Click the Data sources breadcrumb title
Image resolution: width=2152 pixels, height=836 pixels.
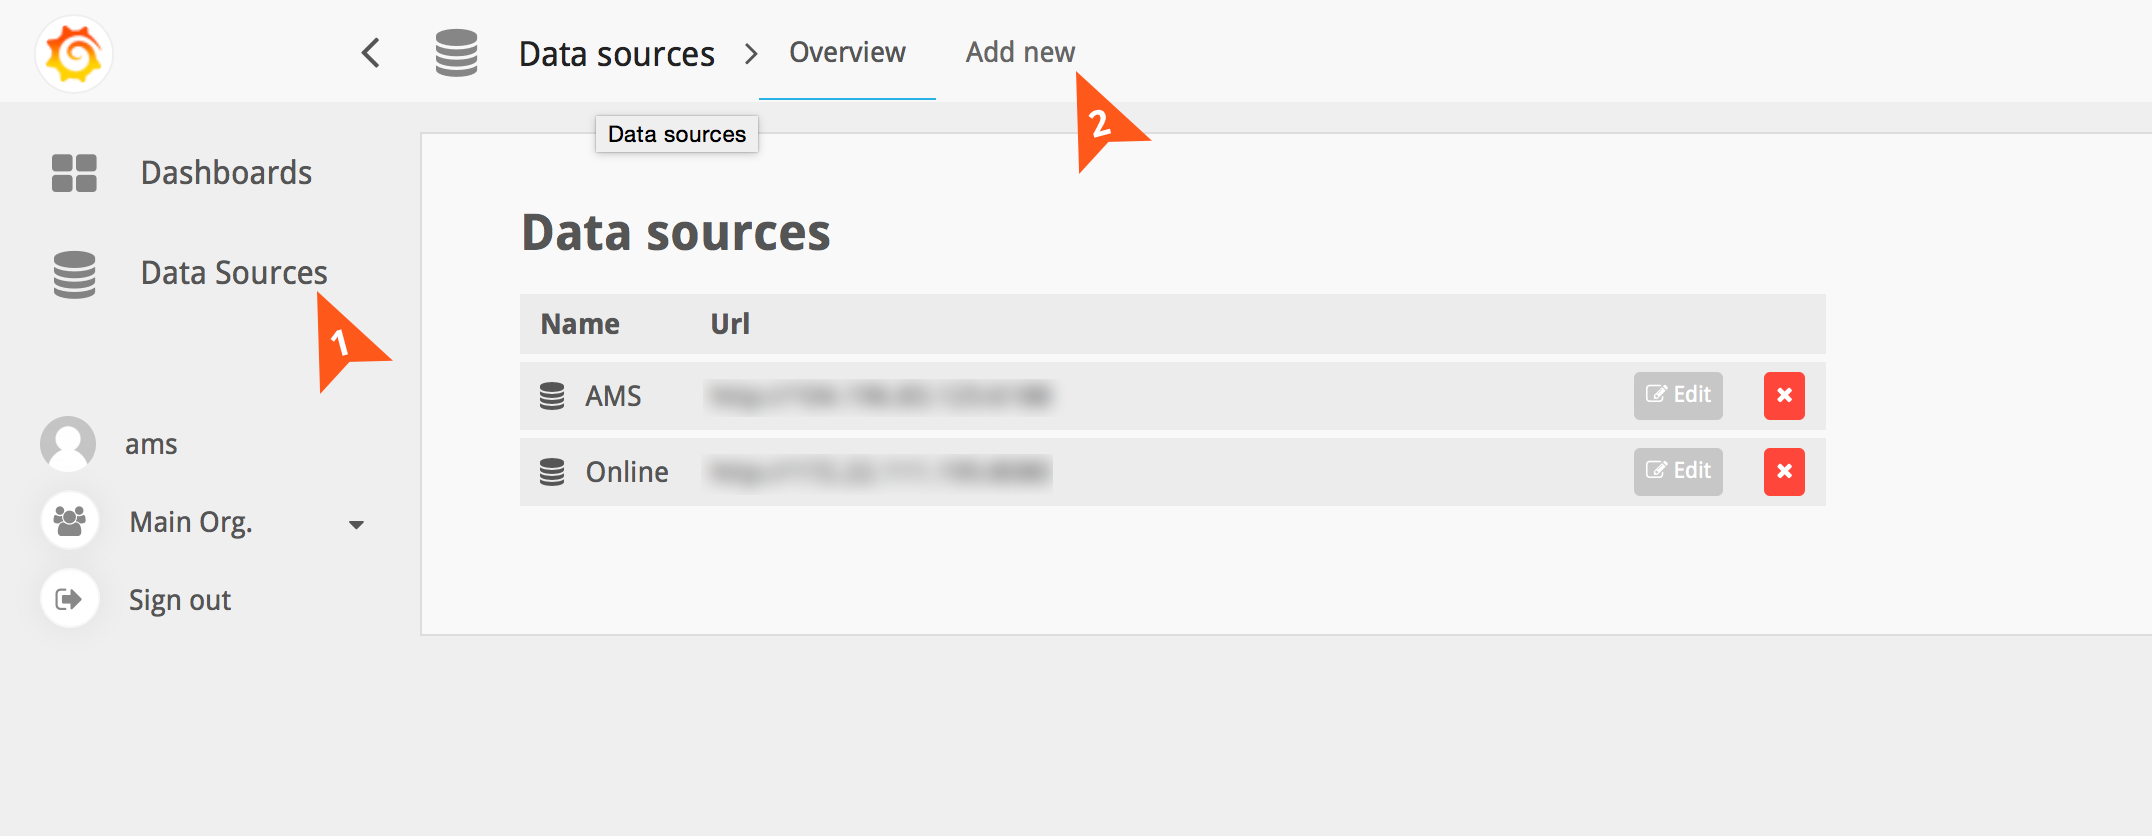pos(616,54)
